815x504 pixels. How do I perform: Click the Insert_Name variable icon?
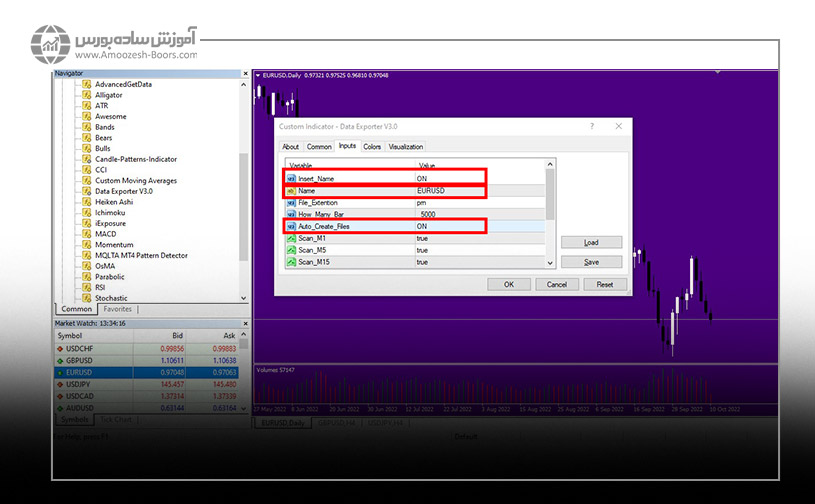291,178
